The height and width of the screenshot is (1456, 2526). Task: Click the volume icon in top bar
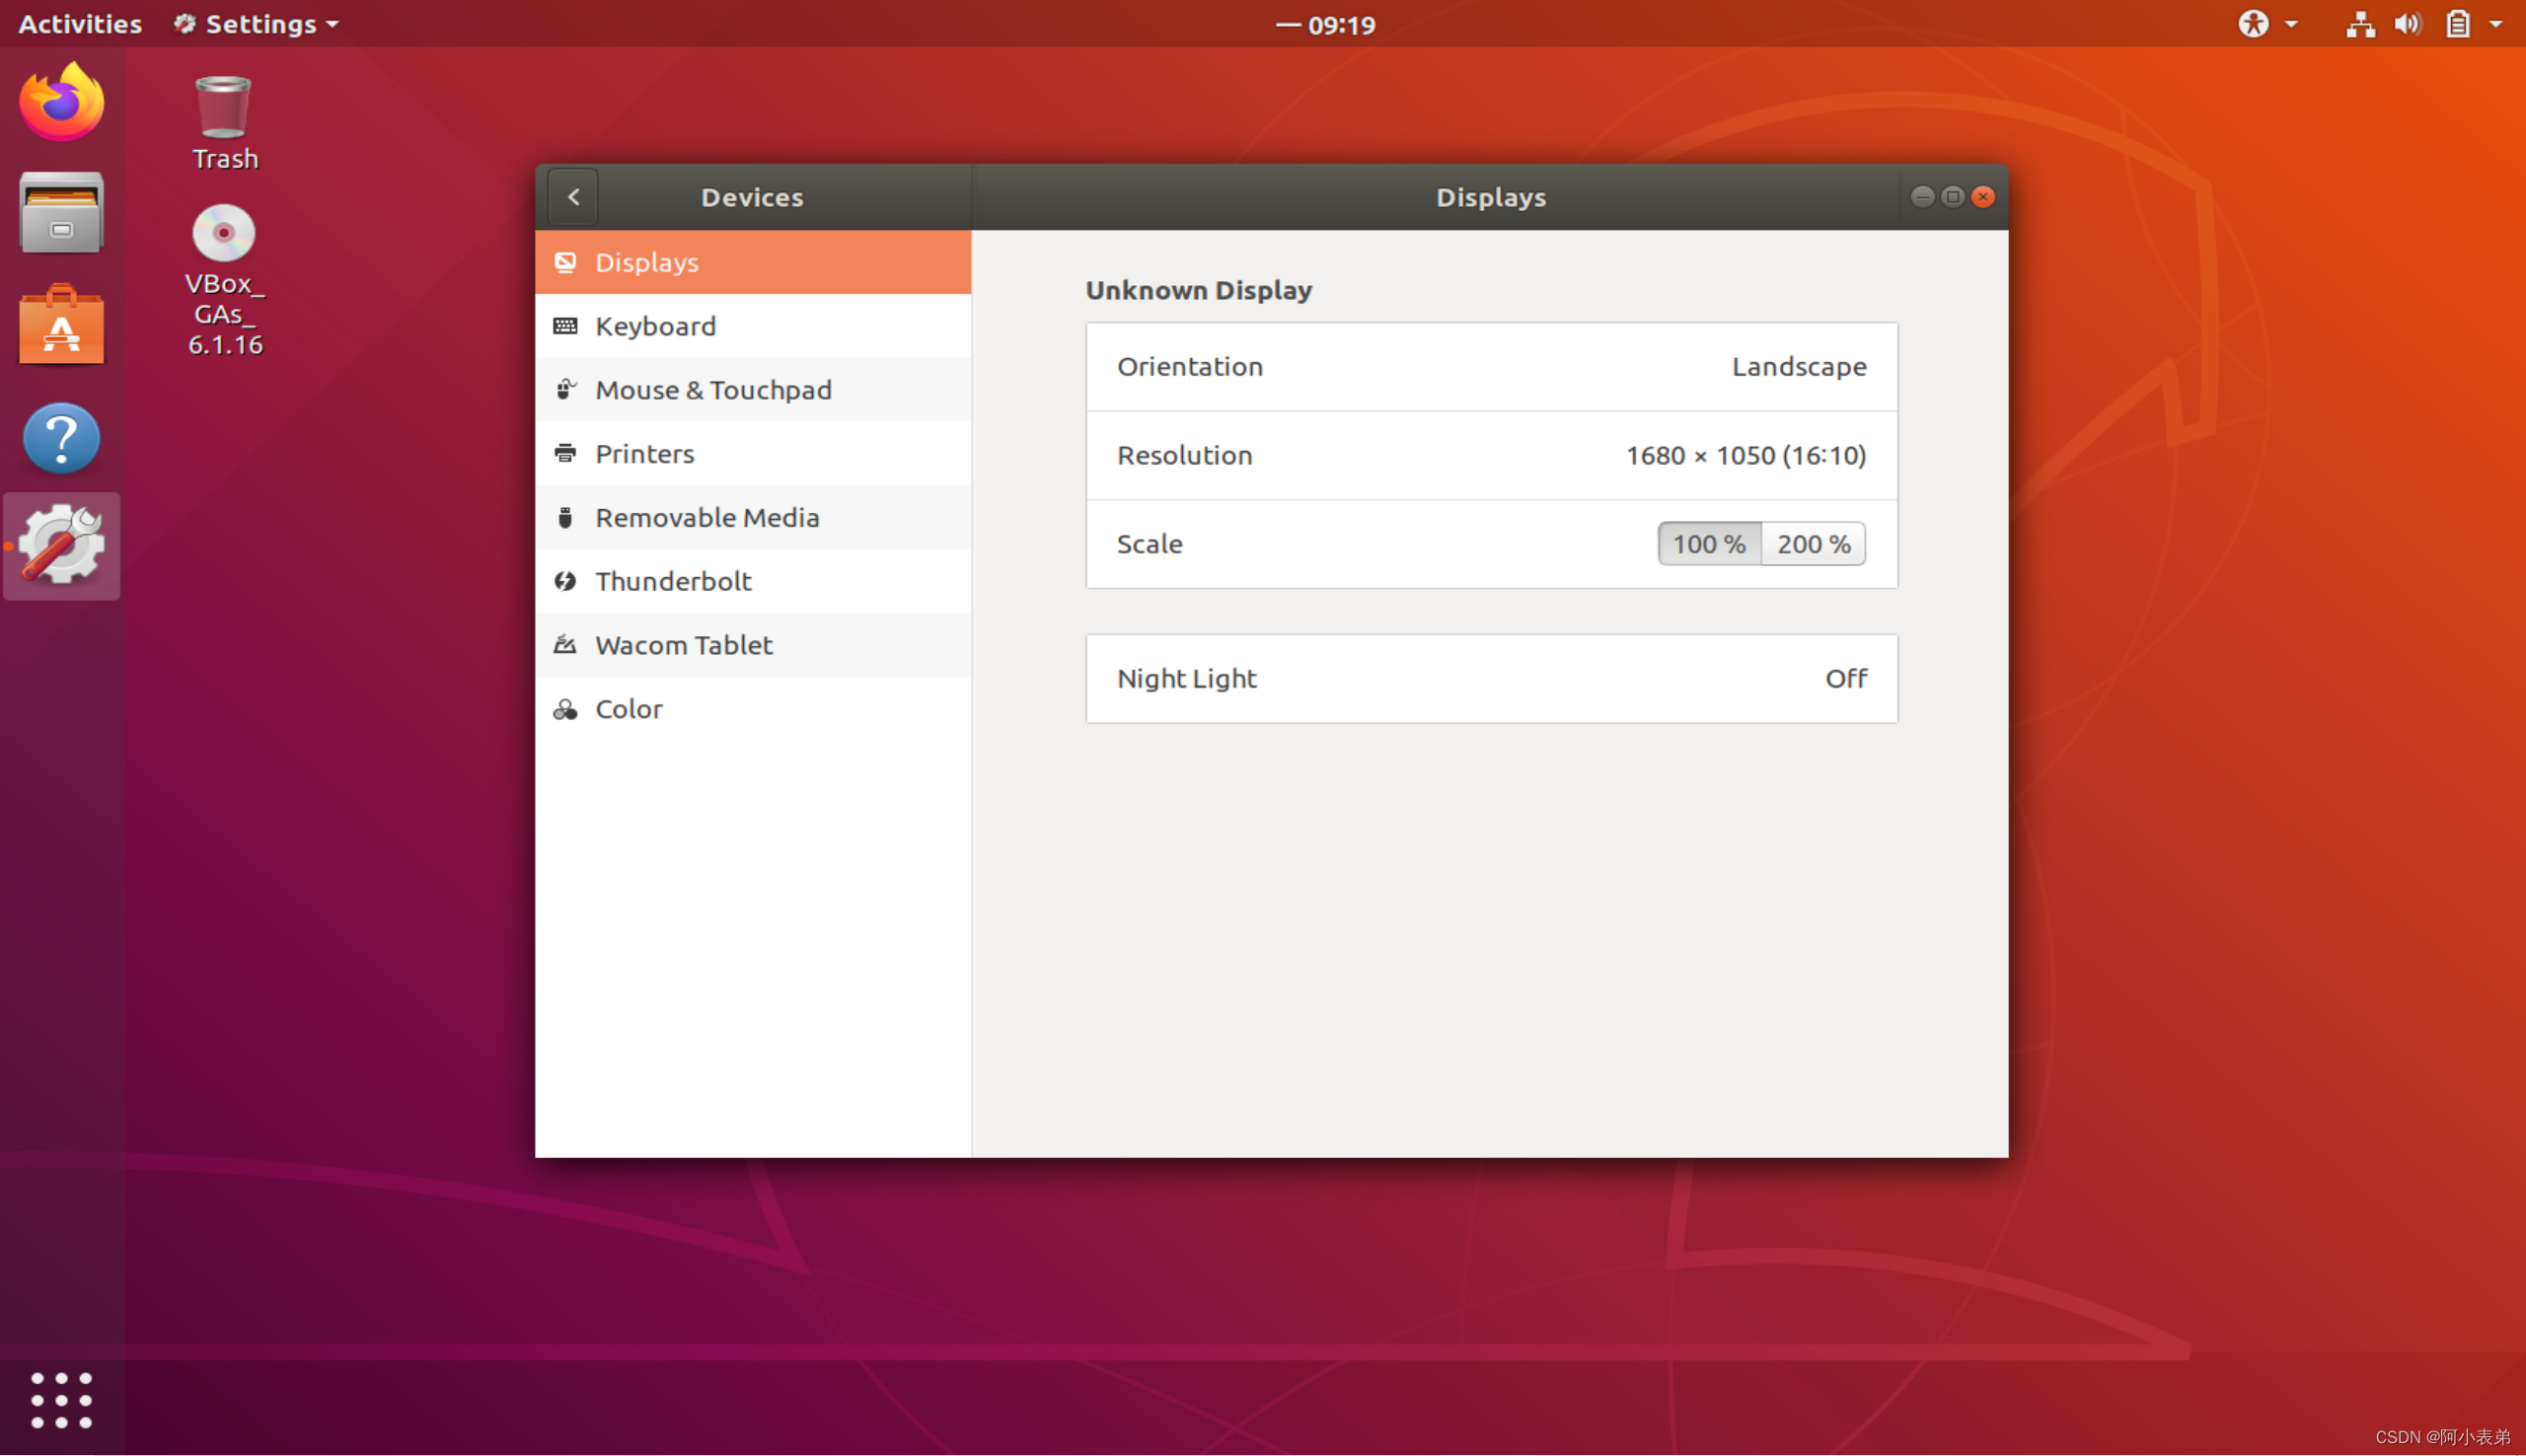click(x=2407, y=24)
